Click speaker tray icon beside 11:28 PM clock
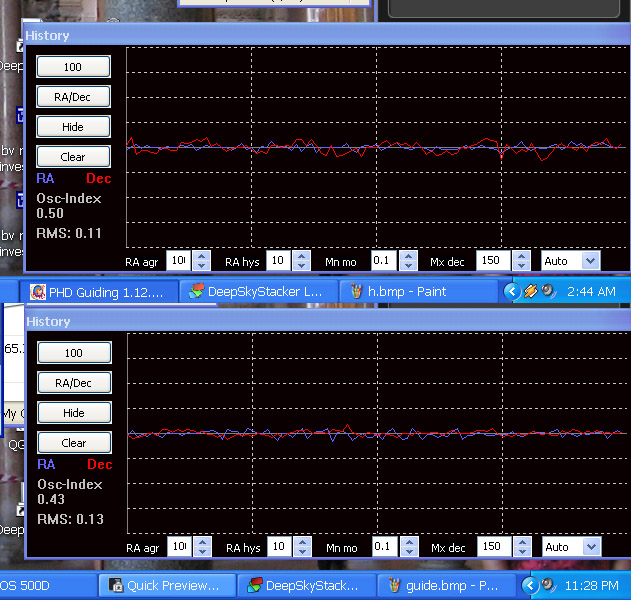Image resolution: width=631 pixels, height=600 pixels. pos(549,584)
